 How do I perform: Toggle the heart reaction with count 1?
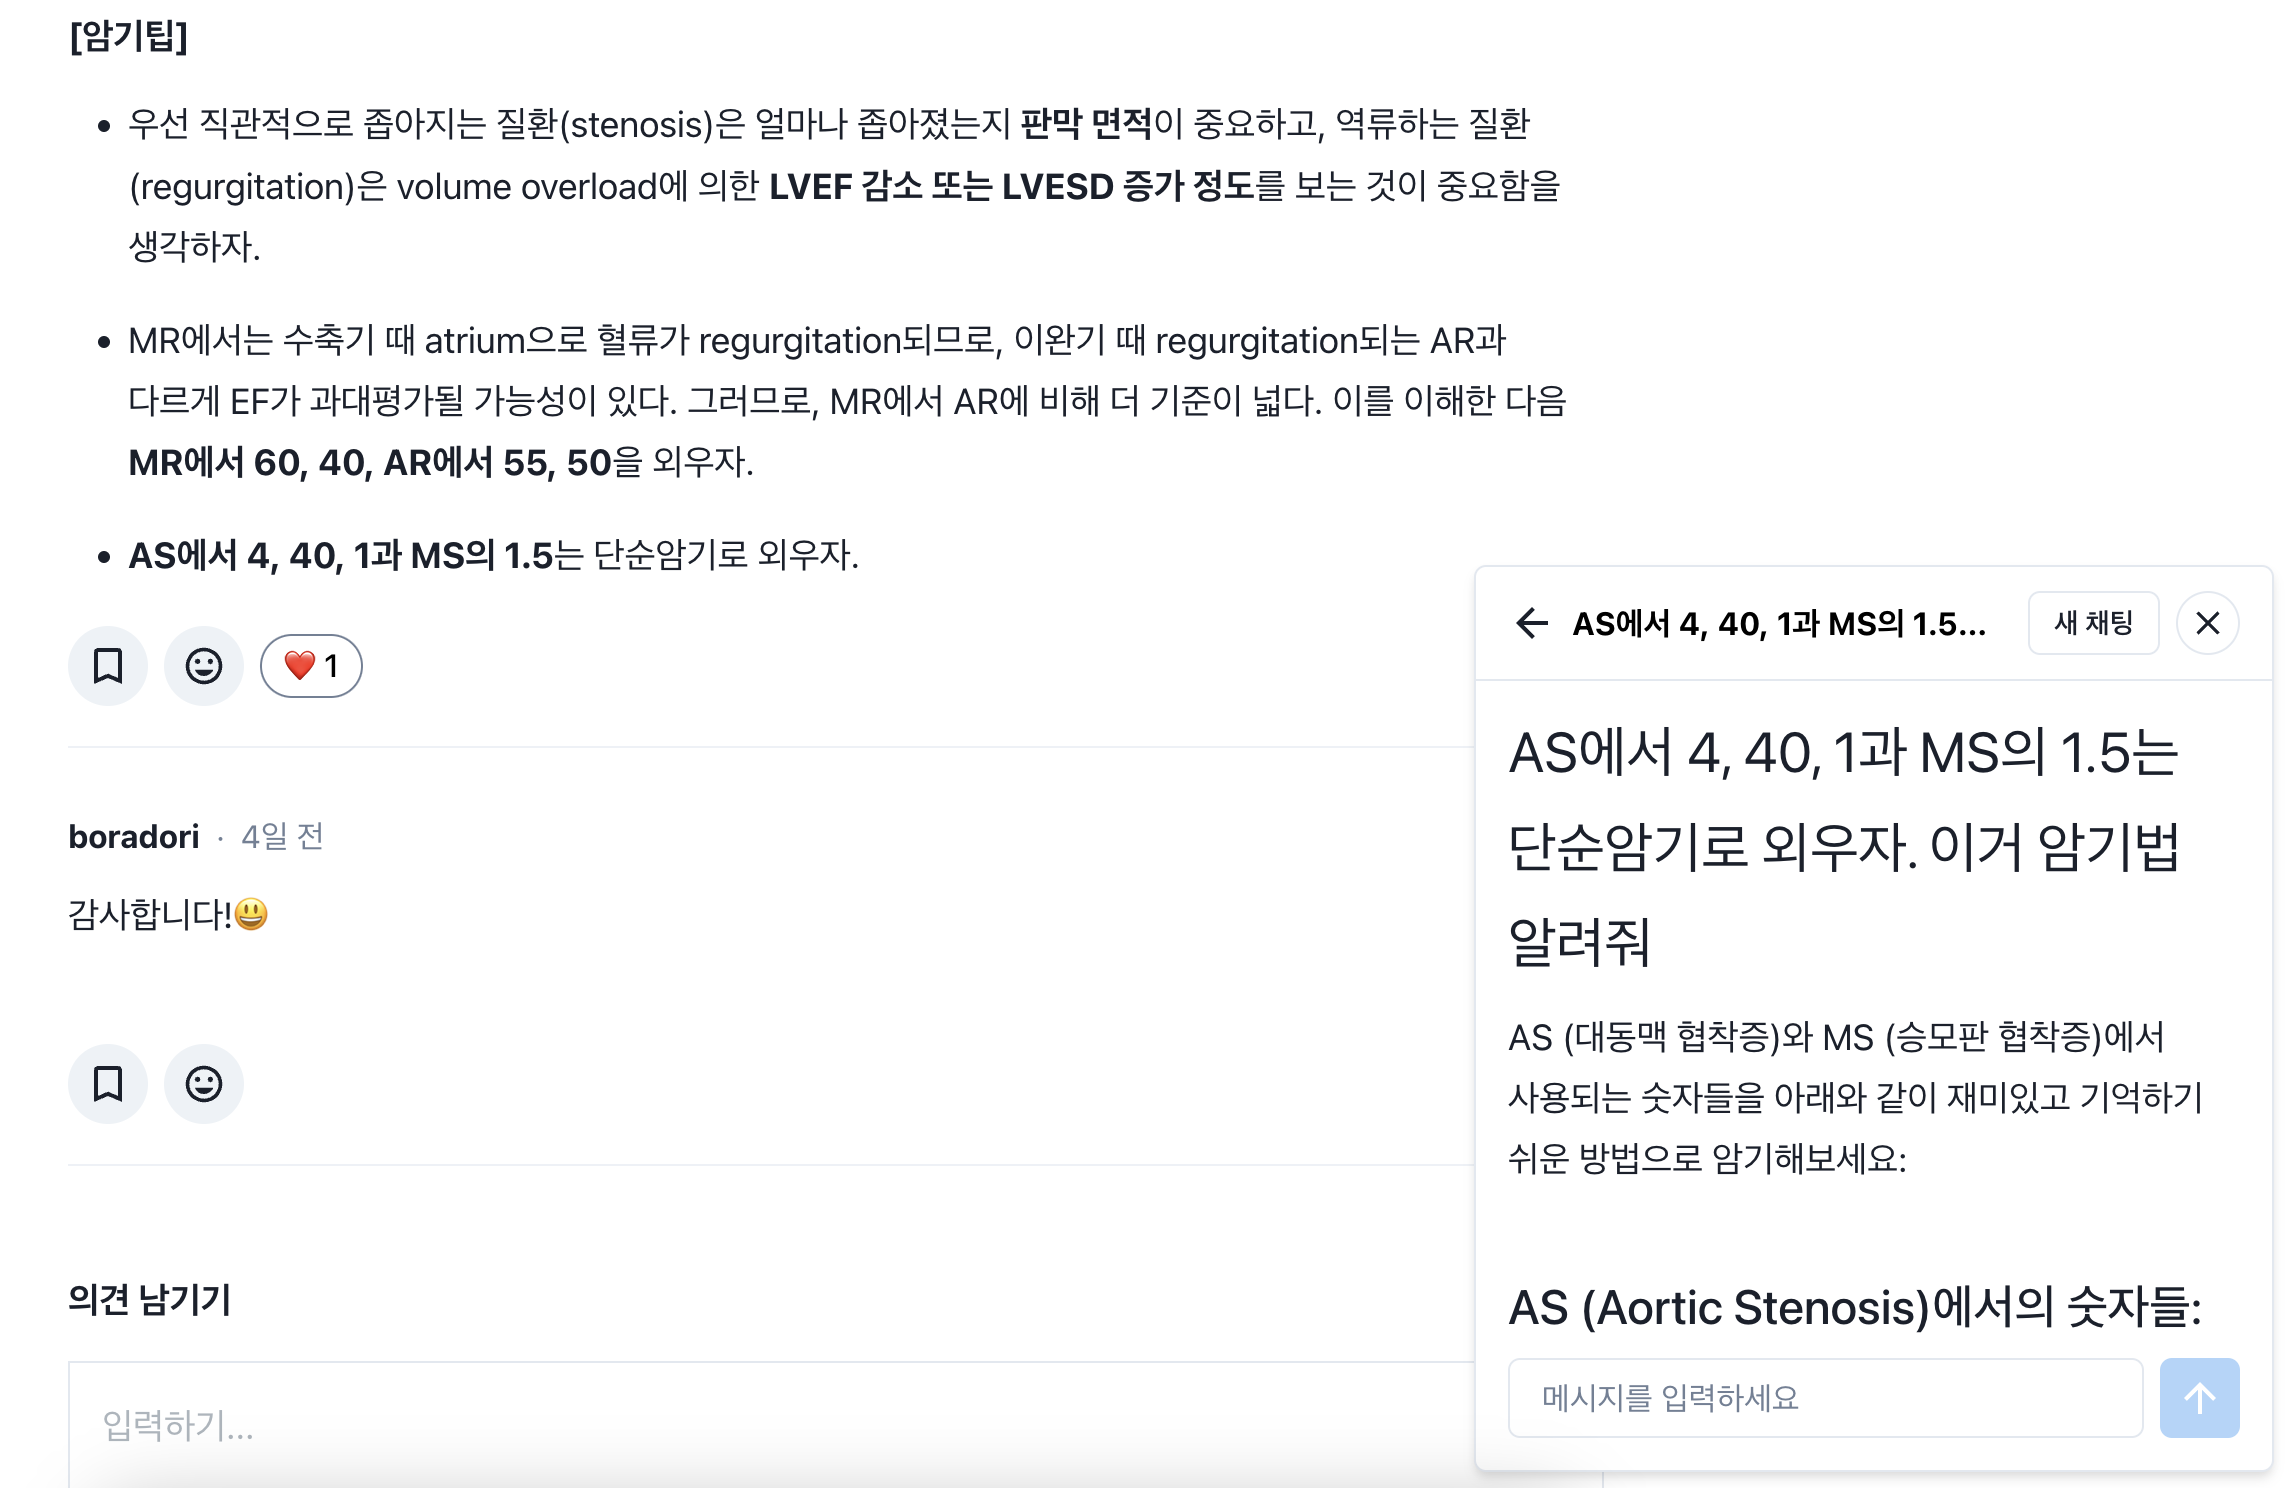point(311,666)
